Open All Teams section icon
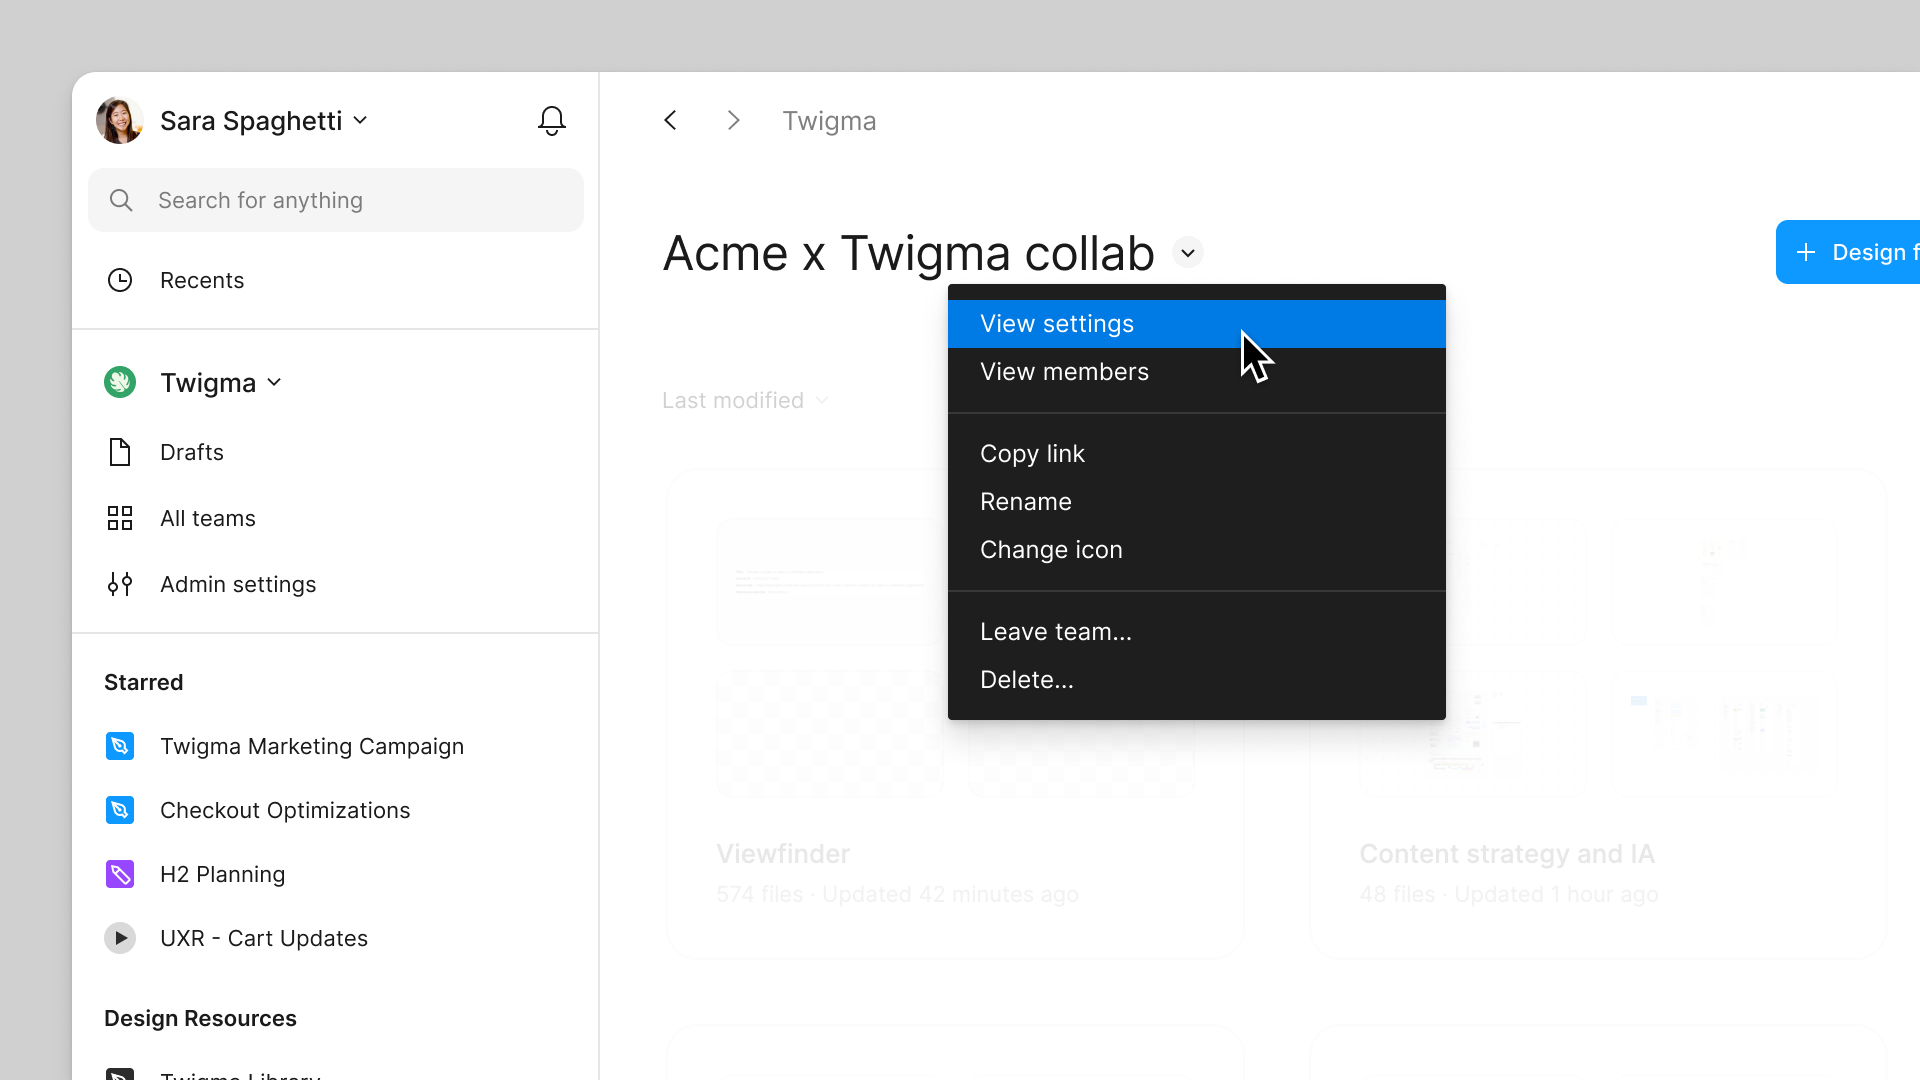1920x1080 pixels. [x=120, y=518]
